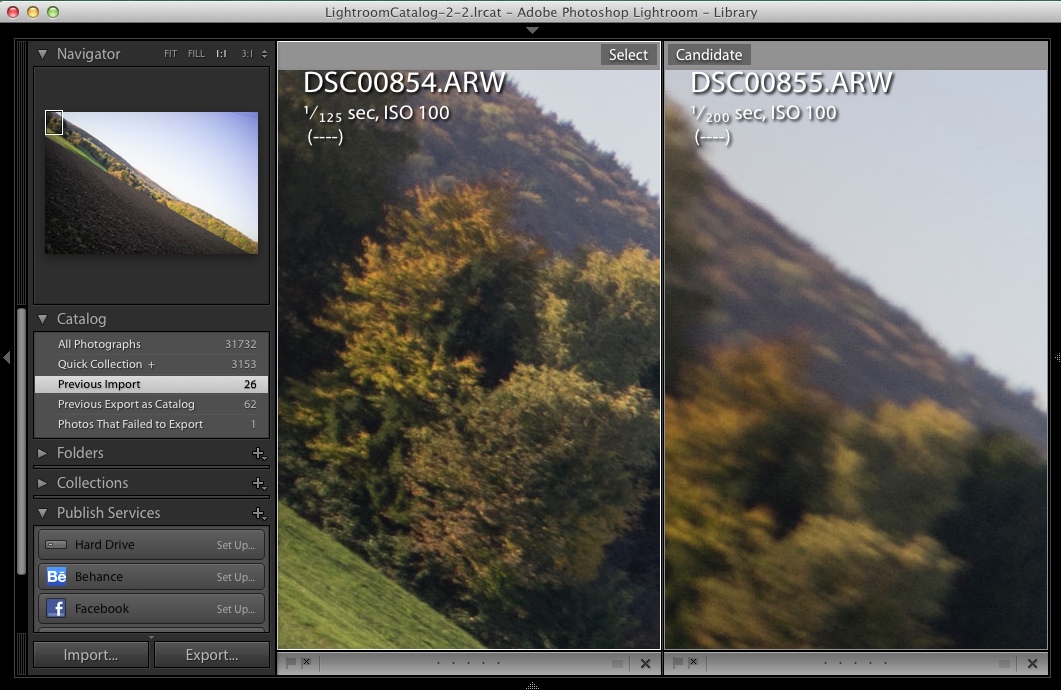
Task: Set star rating on Candidate photo
Action: click(x=855, y=663)
